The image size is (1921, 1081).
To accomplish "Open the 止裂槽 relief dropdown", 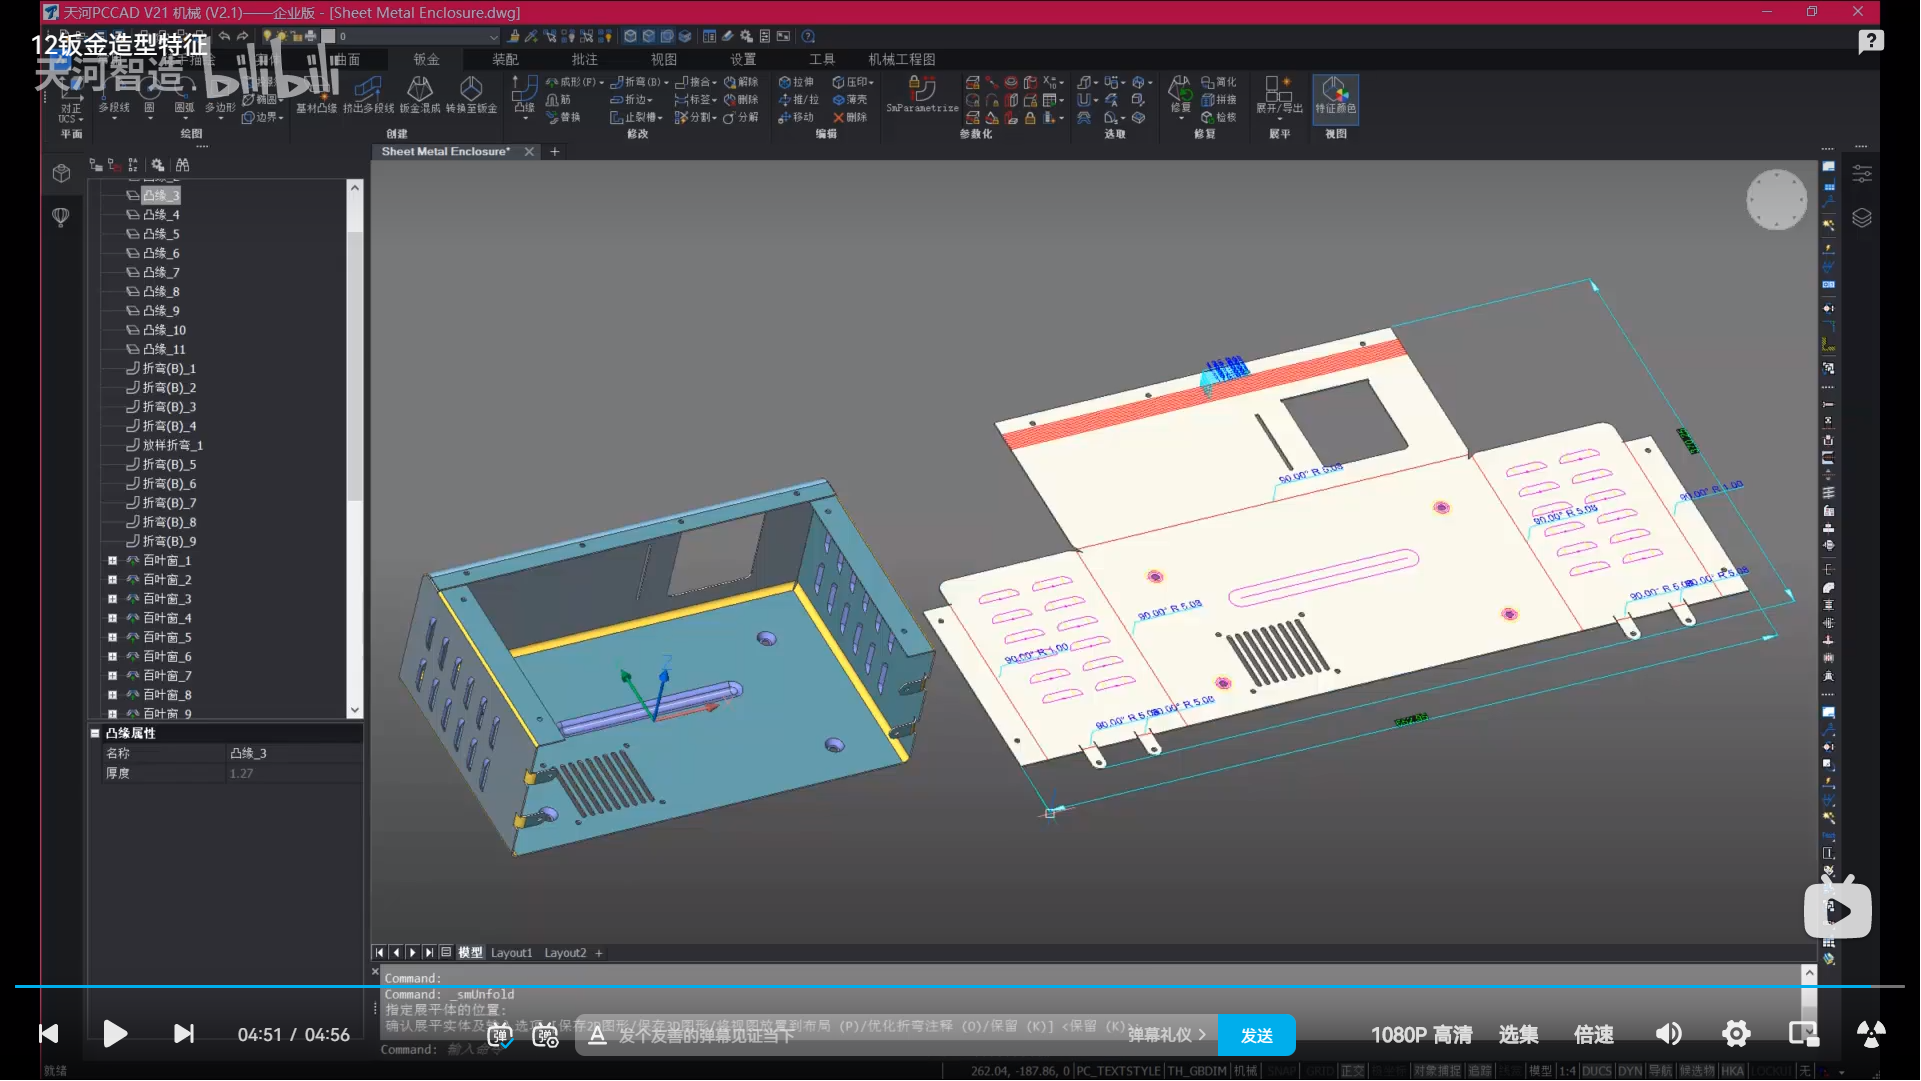I will click(636, 118).
